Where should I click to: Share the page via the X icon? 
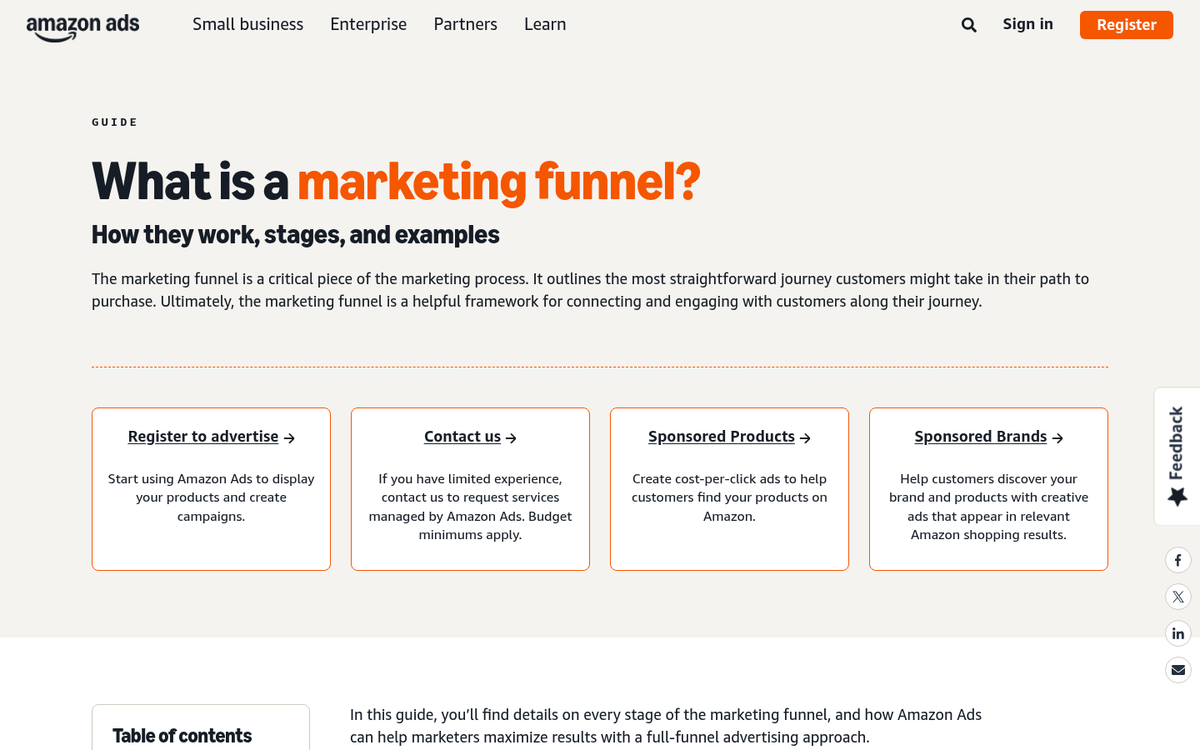point(1178,596)
